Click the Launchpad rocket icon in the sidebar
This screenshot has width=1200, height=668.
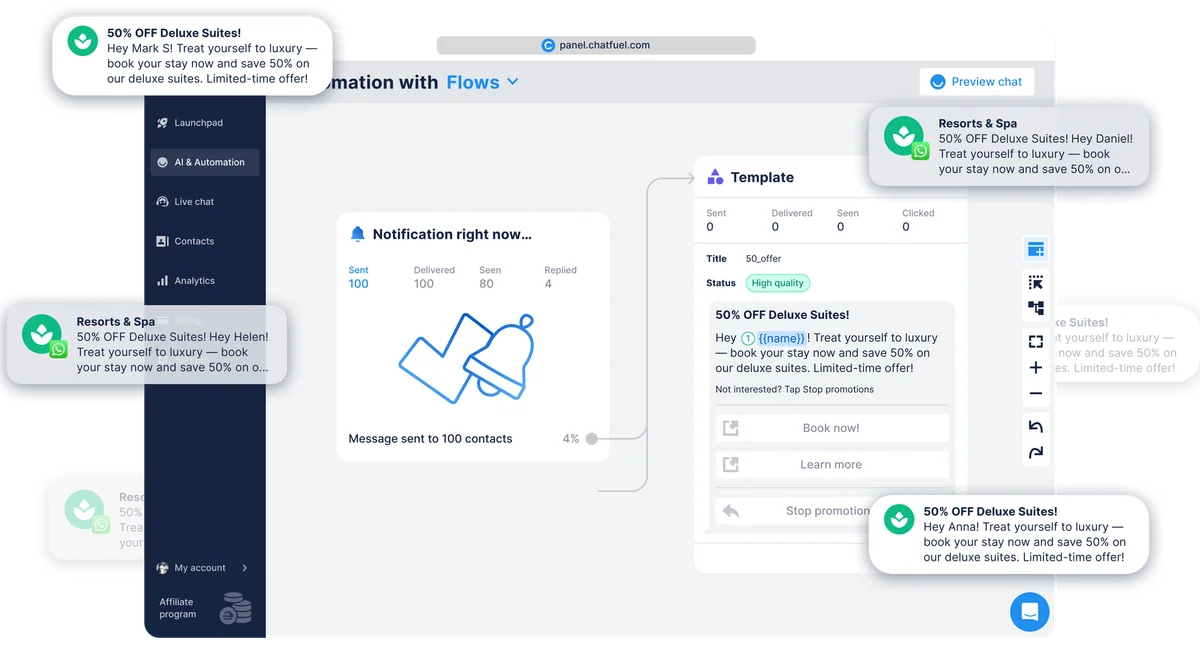[x=162, y=122]
